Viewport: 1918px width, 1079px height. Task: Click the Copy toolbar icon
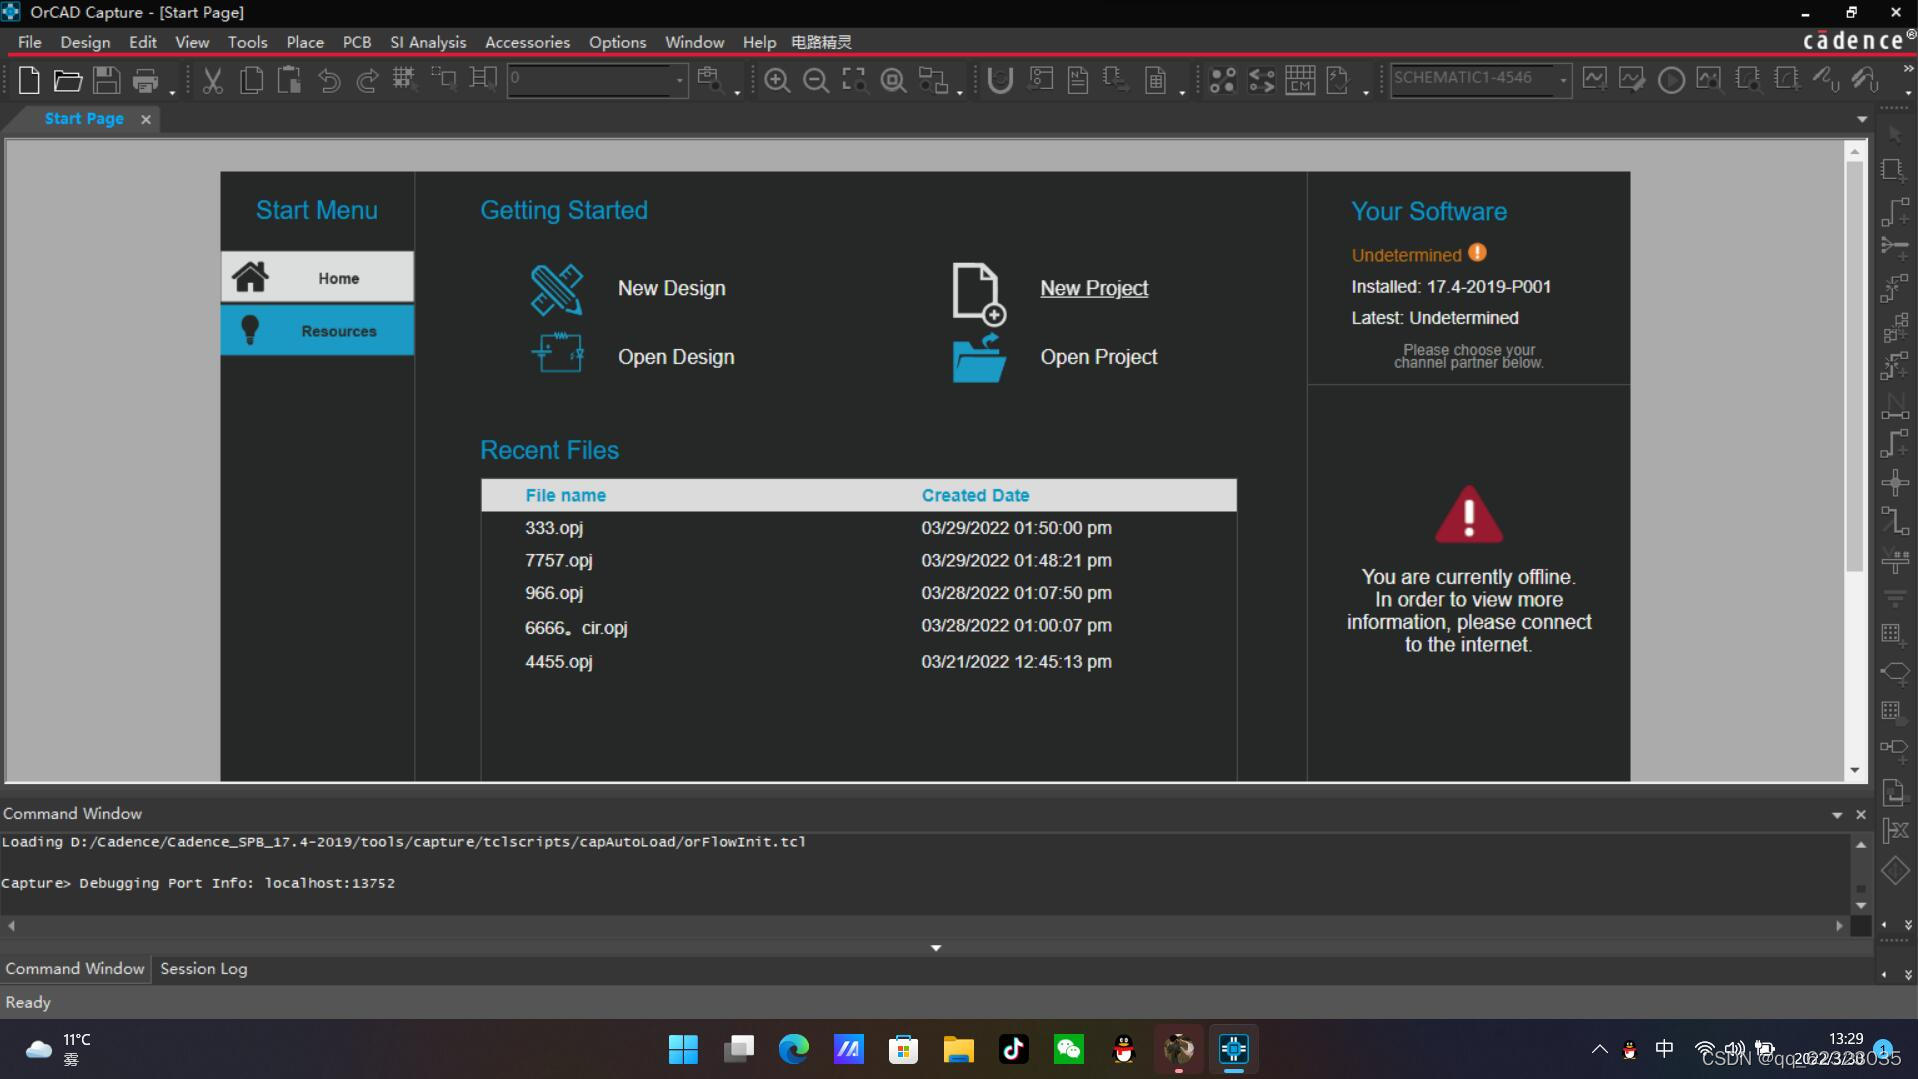(251, 80)
